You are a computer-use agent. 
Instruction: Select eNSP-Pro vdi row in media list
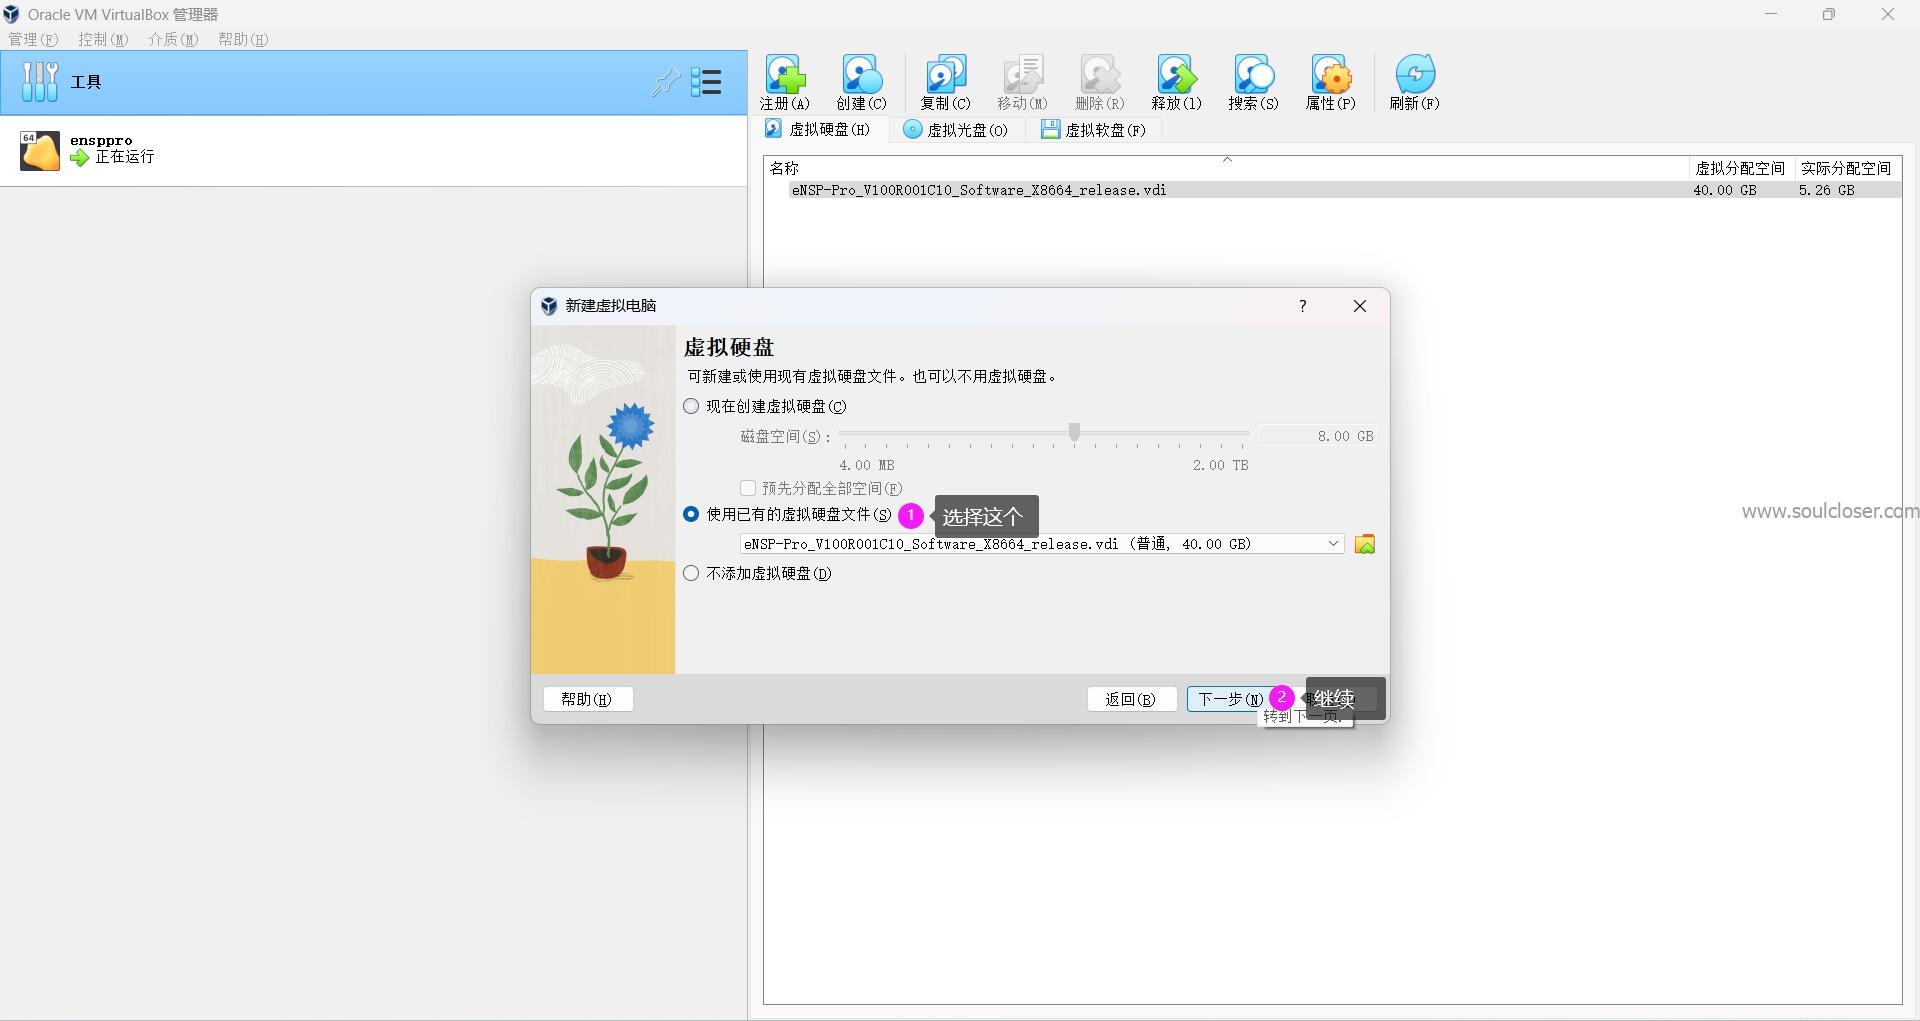(1332, 190)
